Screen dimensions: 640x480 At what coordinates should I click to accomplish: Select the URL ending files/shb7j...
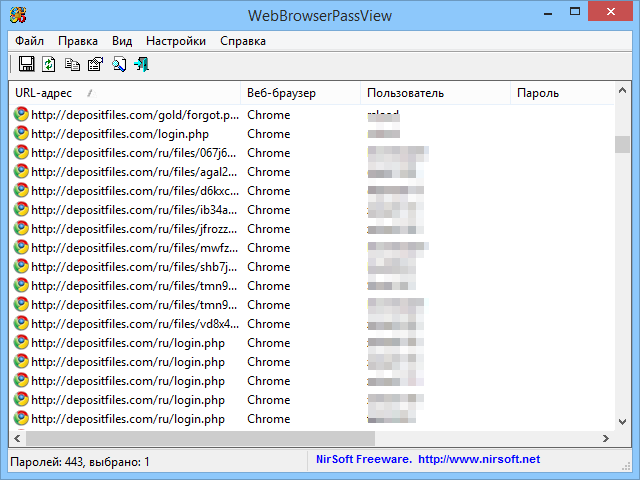(134, 267)
